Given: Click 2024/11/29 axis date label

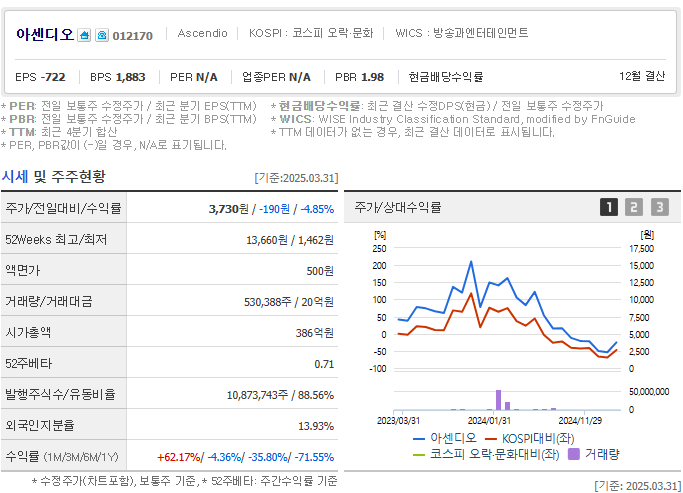Looking at the screenshot, I should (580, 421).
